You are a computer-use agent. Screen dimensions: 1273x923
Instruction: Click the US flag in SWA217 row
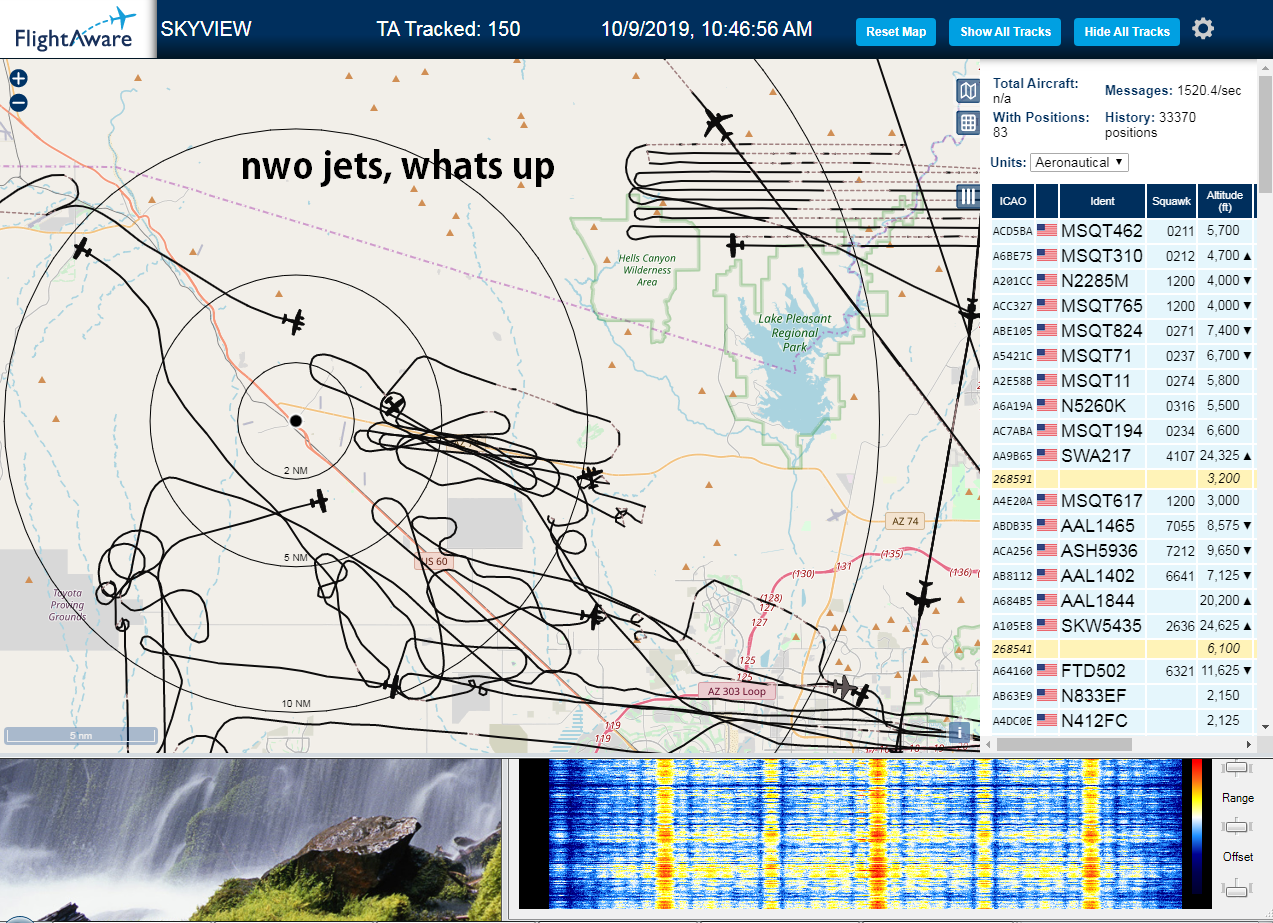tap(1047, 456)
